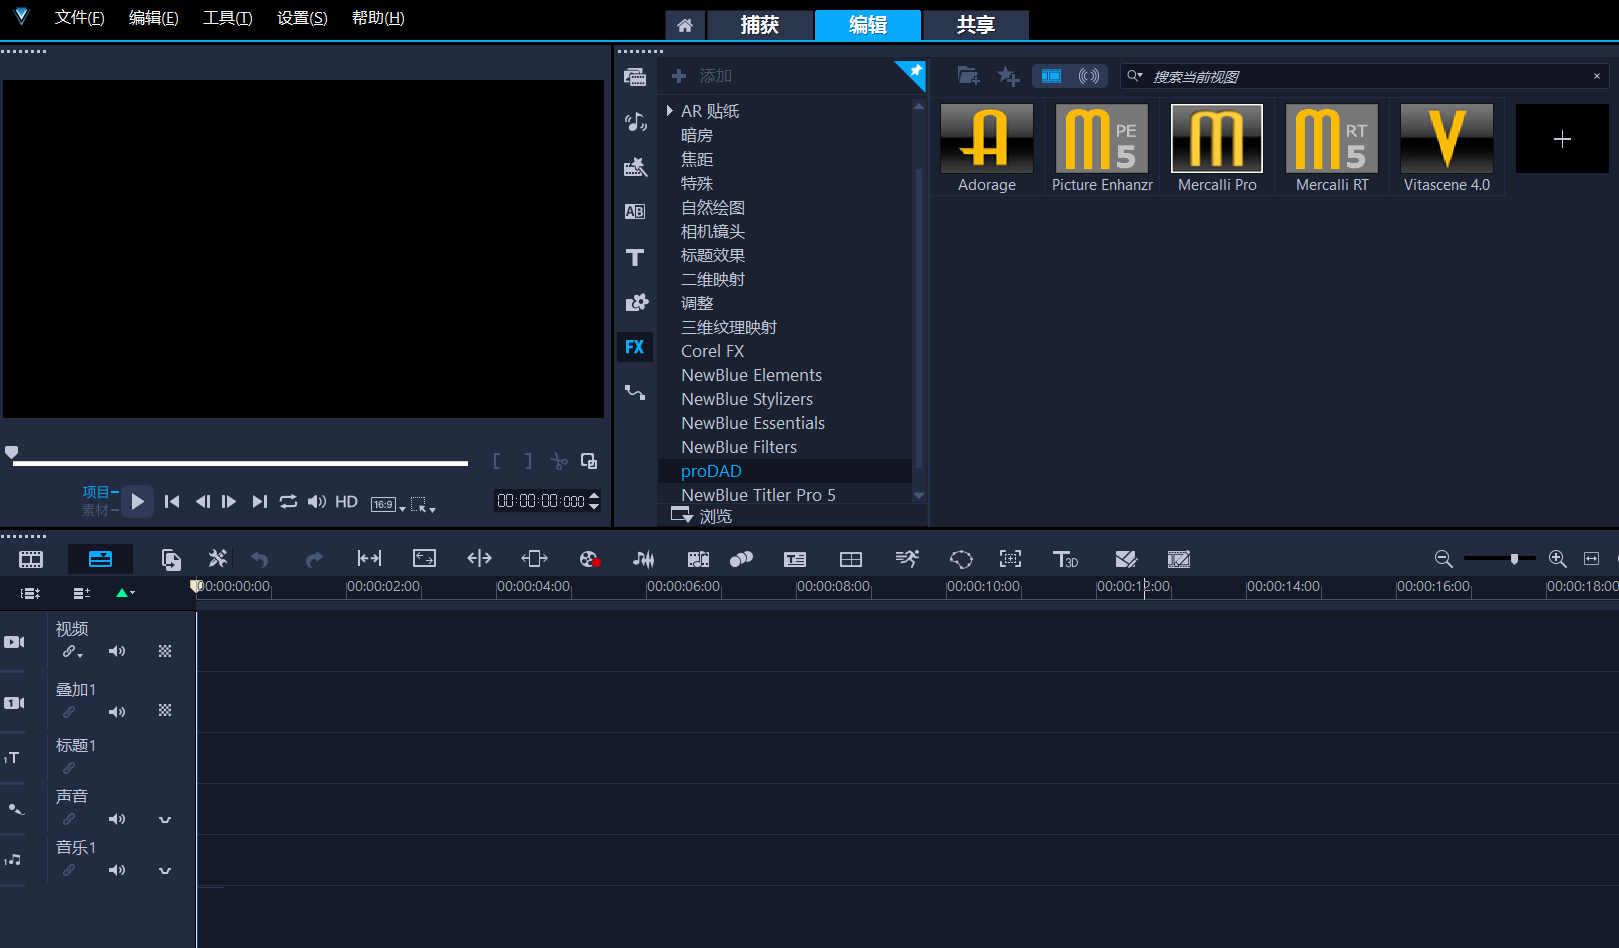The width and height of the screenshot is (1619, 948).
Task: Open the 3D Title Editor tool
Action: click(1065, 559)
